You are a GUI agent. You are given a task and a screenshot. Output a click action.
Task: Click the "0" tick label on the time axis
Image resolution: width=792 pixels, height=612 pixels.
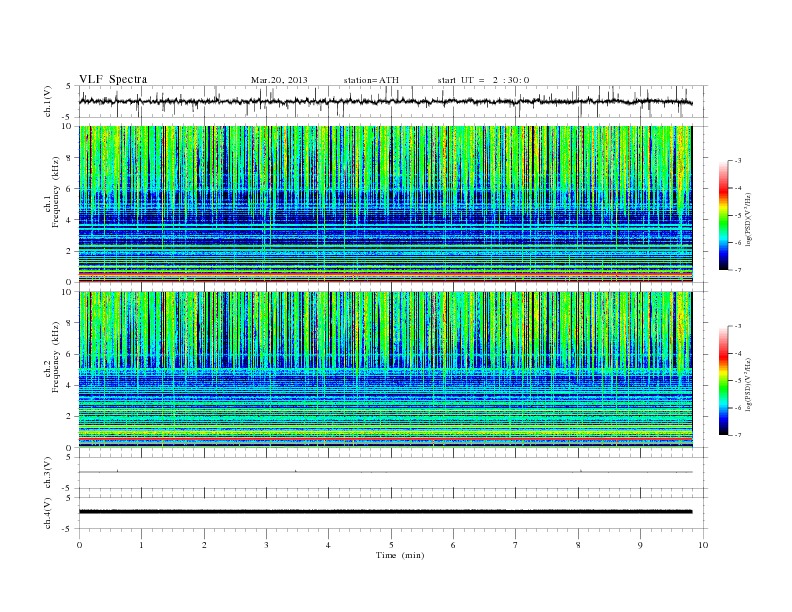click(x=79, y=545)
